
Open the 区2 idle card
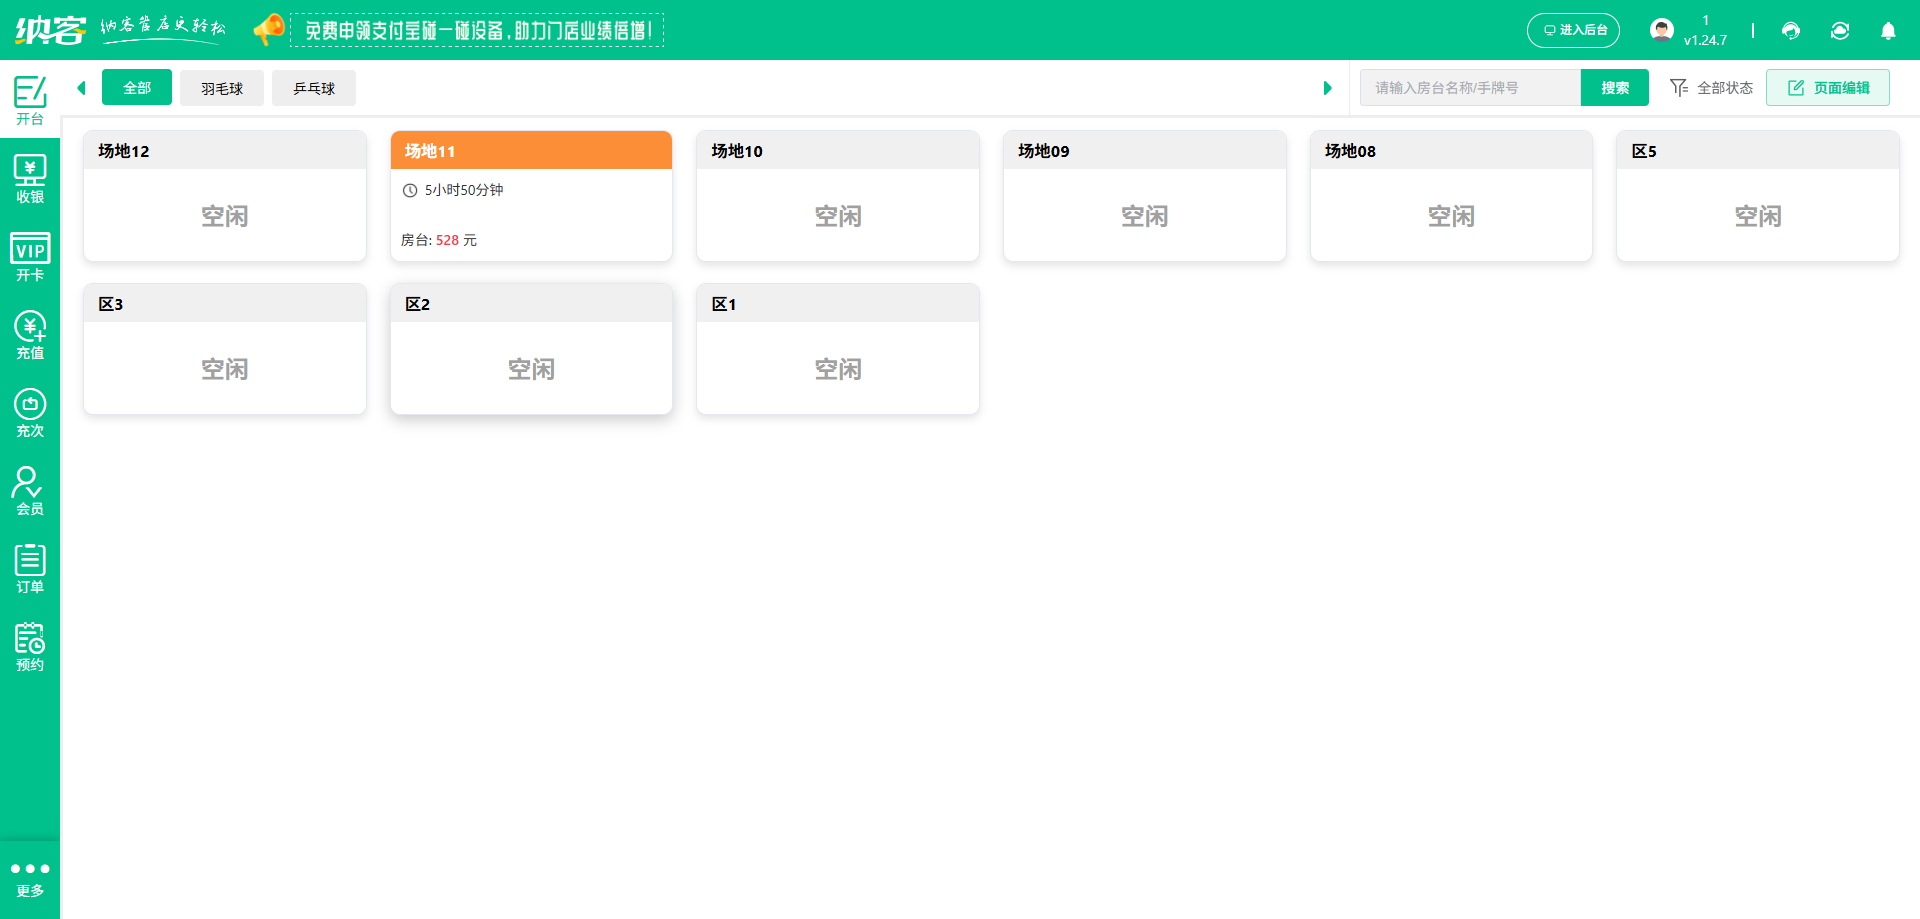pos(531,349)
